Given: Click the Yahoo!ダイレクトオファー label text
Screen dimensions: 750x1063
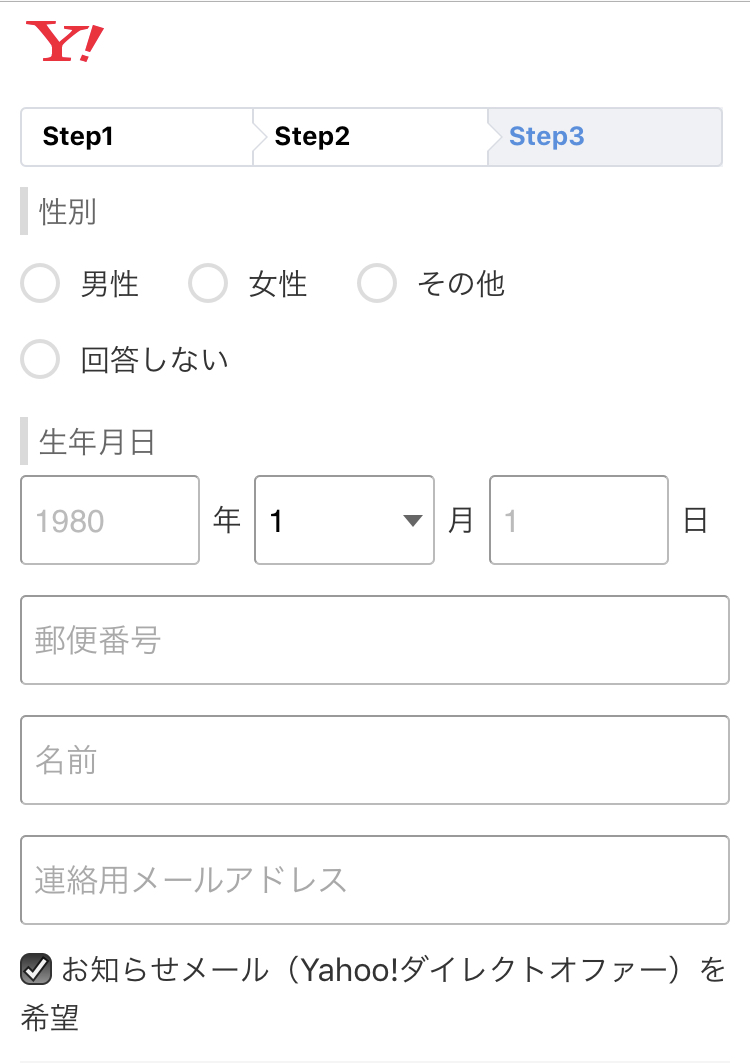Looking at the screenshot, I should tap(484, 969).
